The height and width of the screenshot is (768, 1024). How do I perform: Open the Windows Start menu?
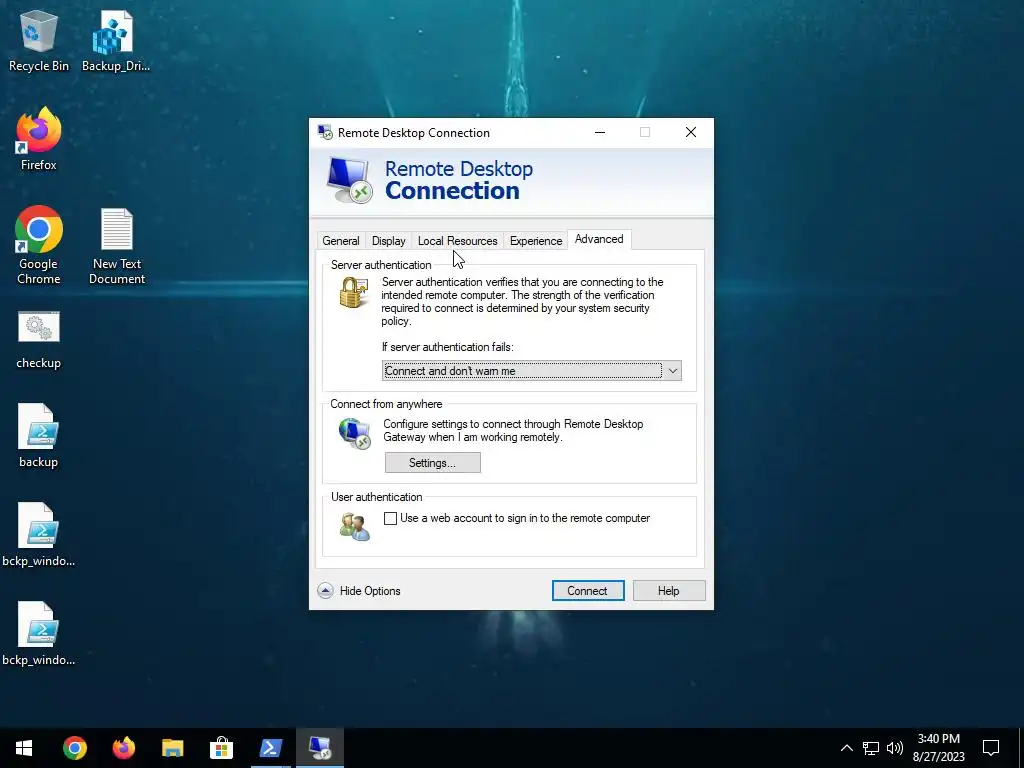pyautogui.click(x=24, y=748)
